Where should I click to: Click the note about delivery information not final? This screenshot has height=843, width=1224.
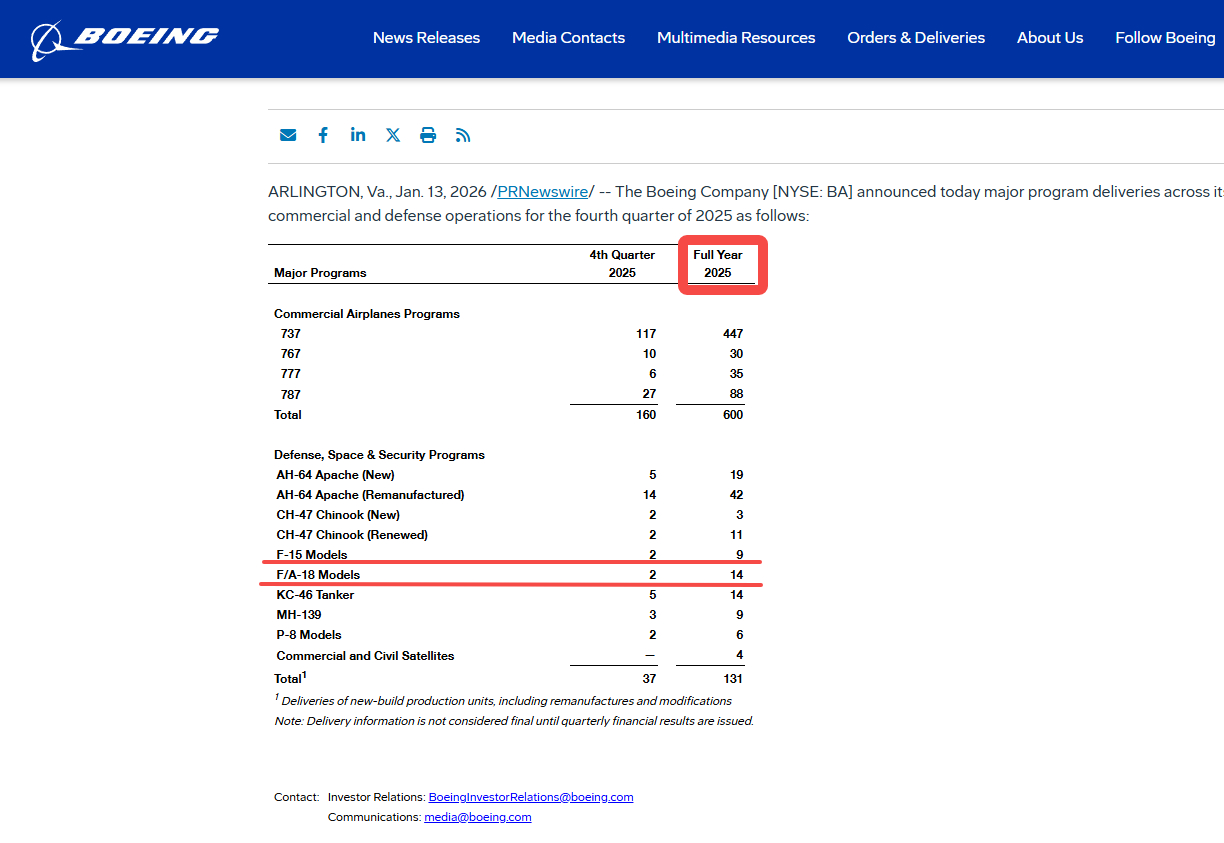tap(514, 721)
